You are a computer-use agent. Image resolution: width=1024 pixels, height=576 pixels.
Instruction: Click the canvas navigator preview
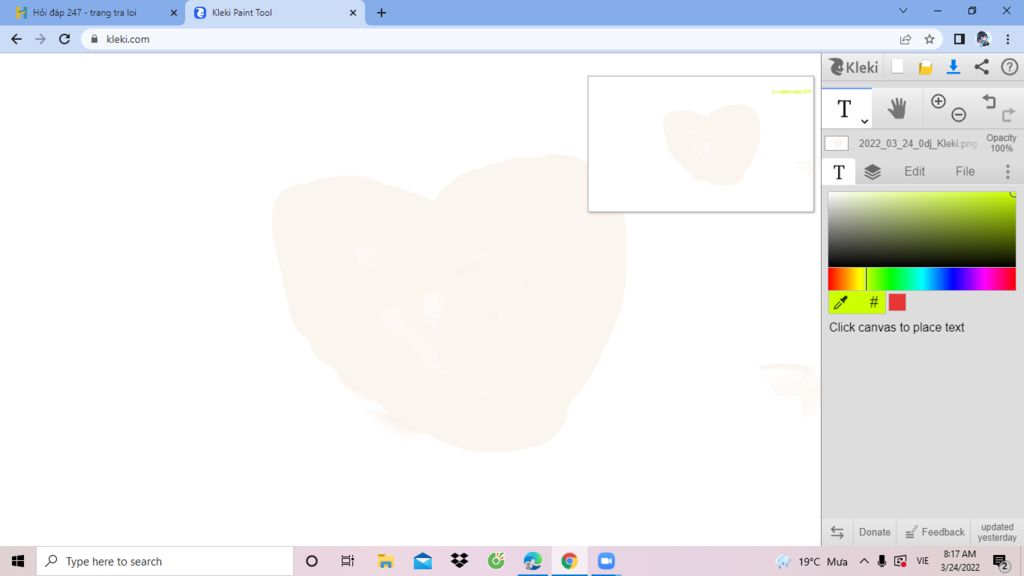pyautogui.click(x=701, y=144)
